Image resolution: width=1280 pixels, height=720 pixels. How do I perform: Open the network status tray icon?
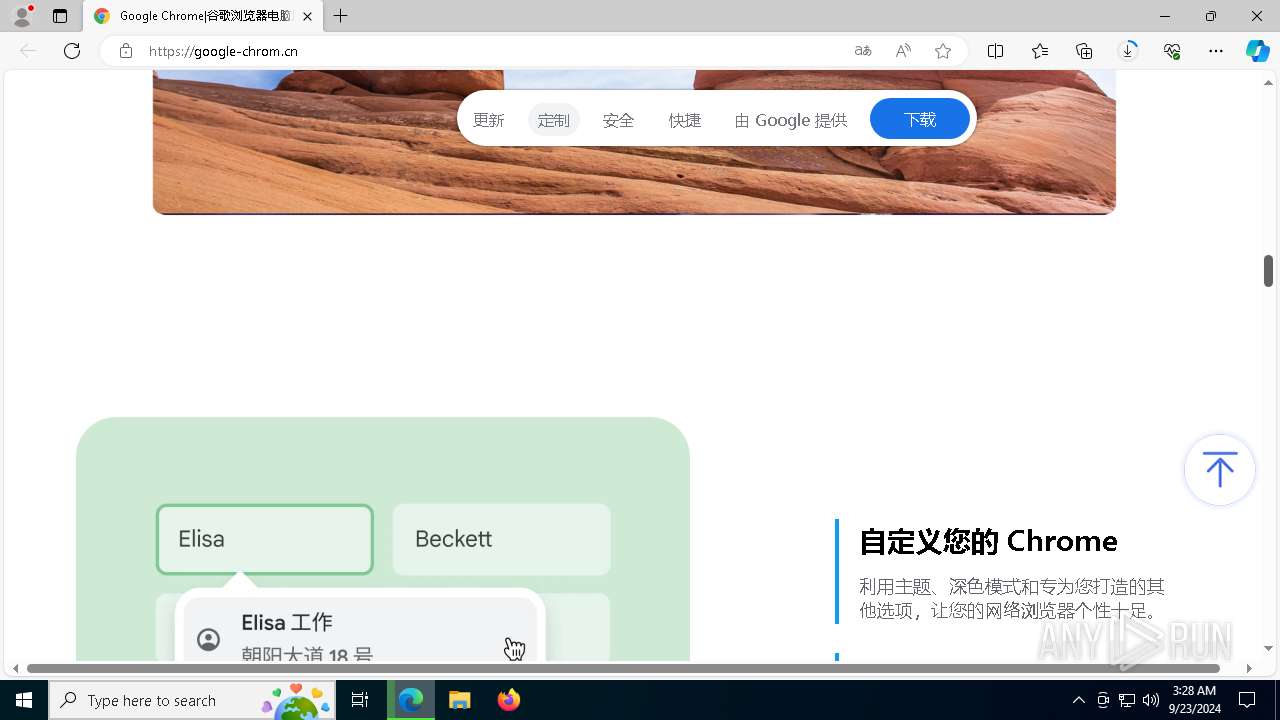coord(1127,700)
